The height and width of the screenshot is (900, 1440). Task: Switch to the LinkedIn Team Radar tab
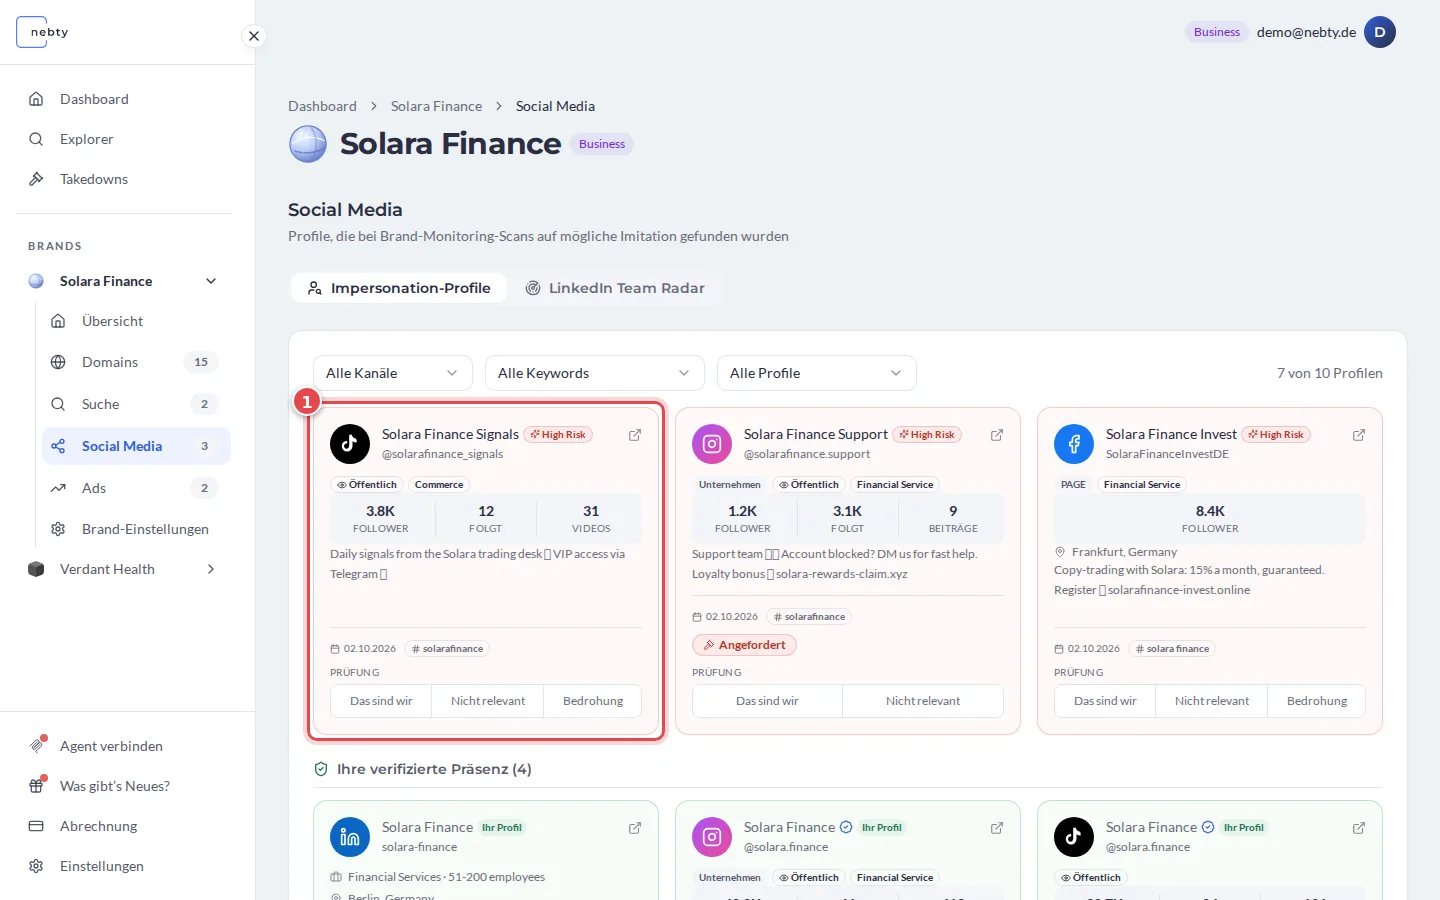(x=615, y=288)
